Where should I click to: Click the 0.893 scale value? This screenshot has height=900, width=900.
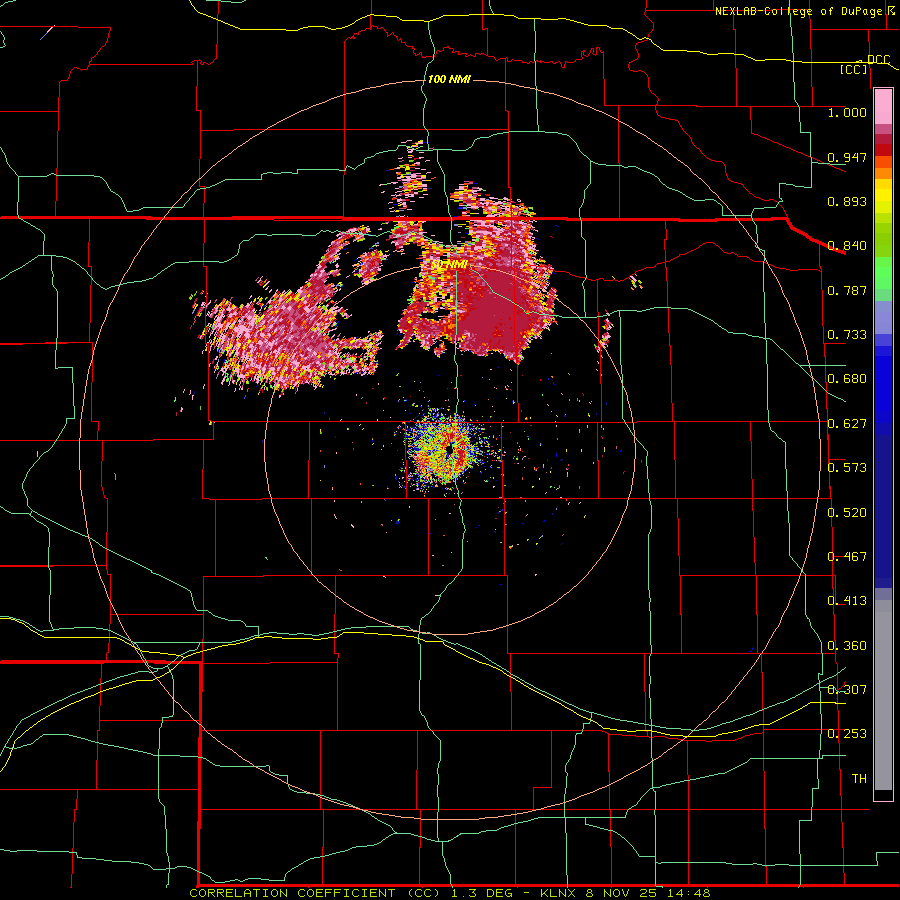click(847, 201)
